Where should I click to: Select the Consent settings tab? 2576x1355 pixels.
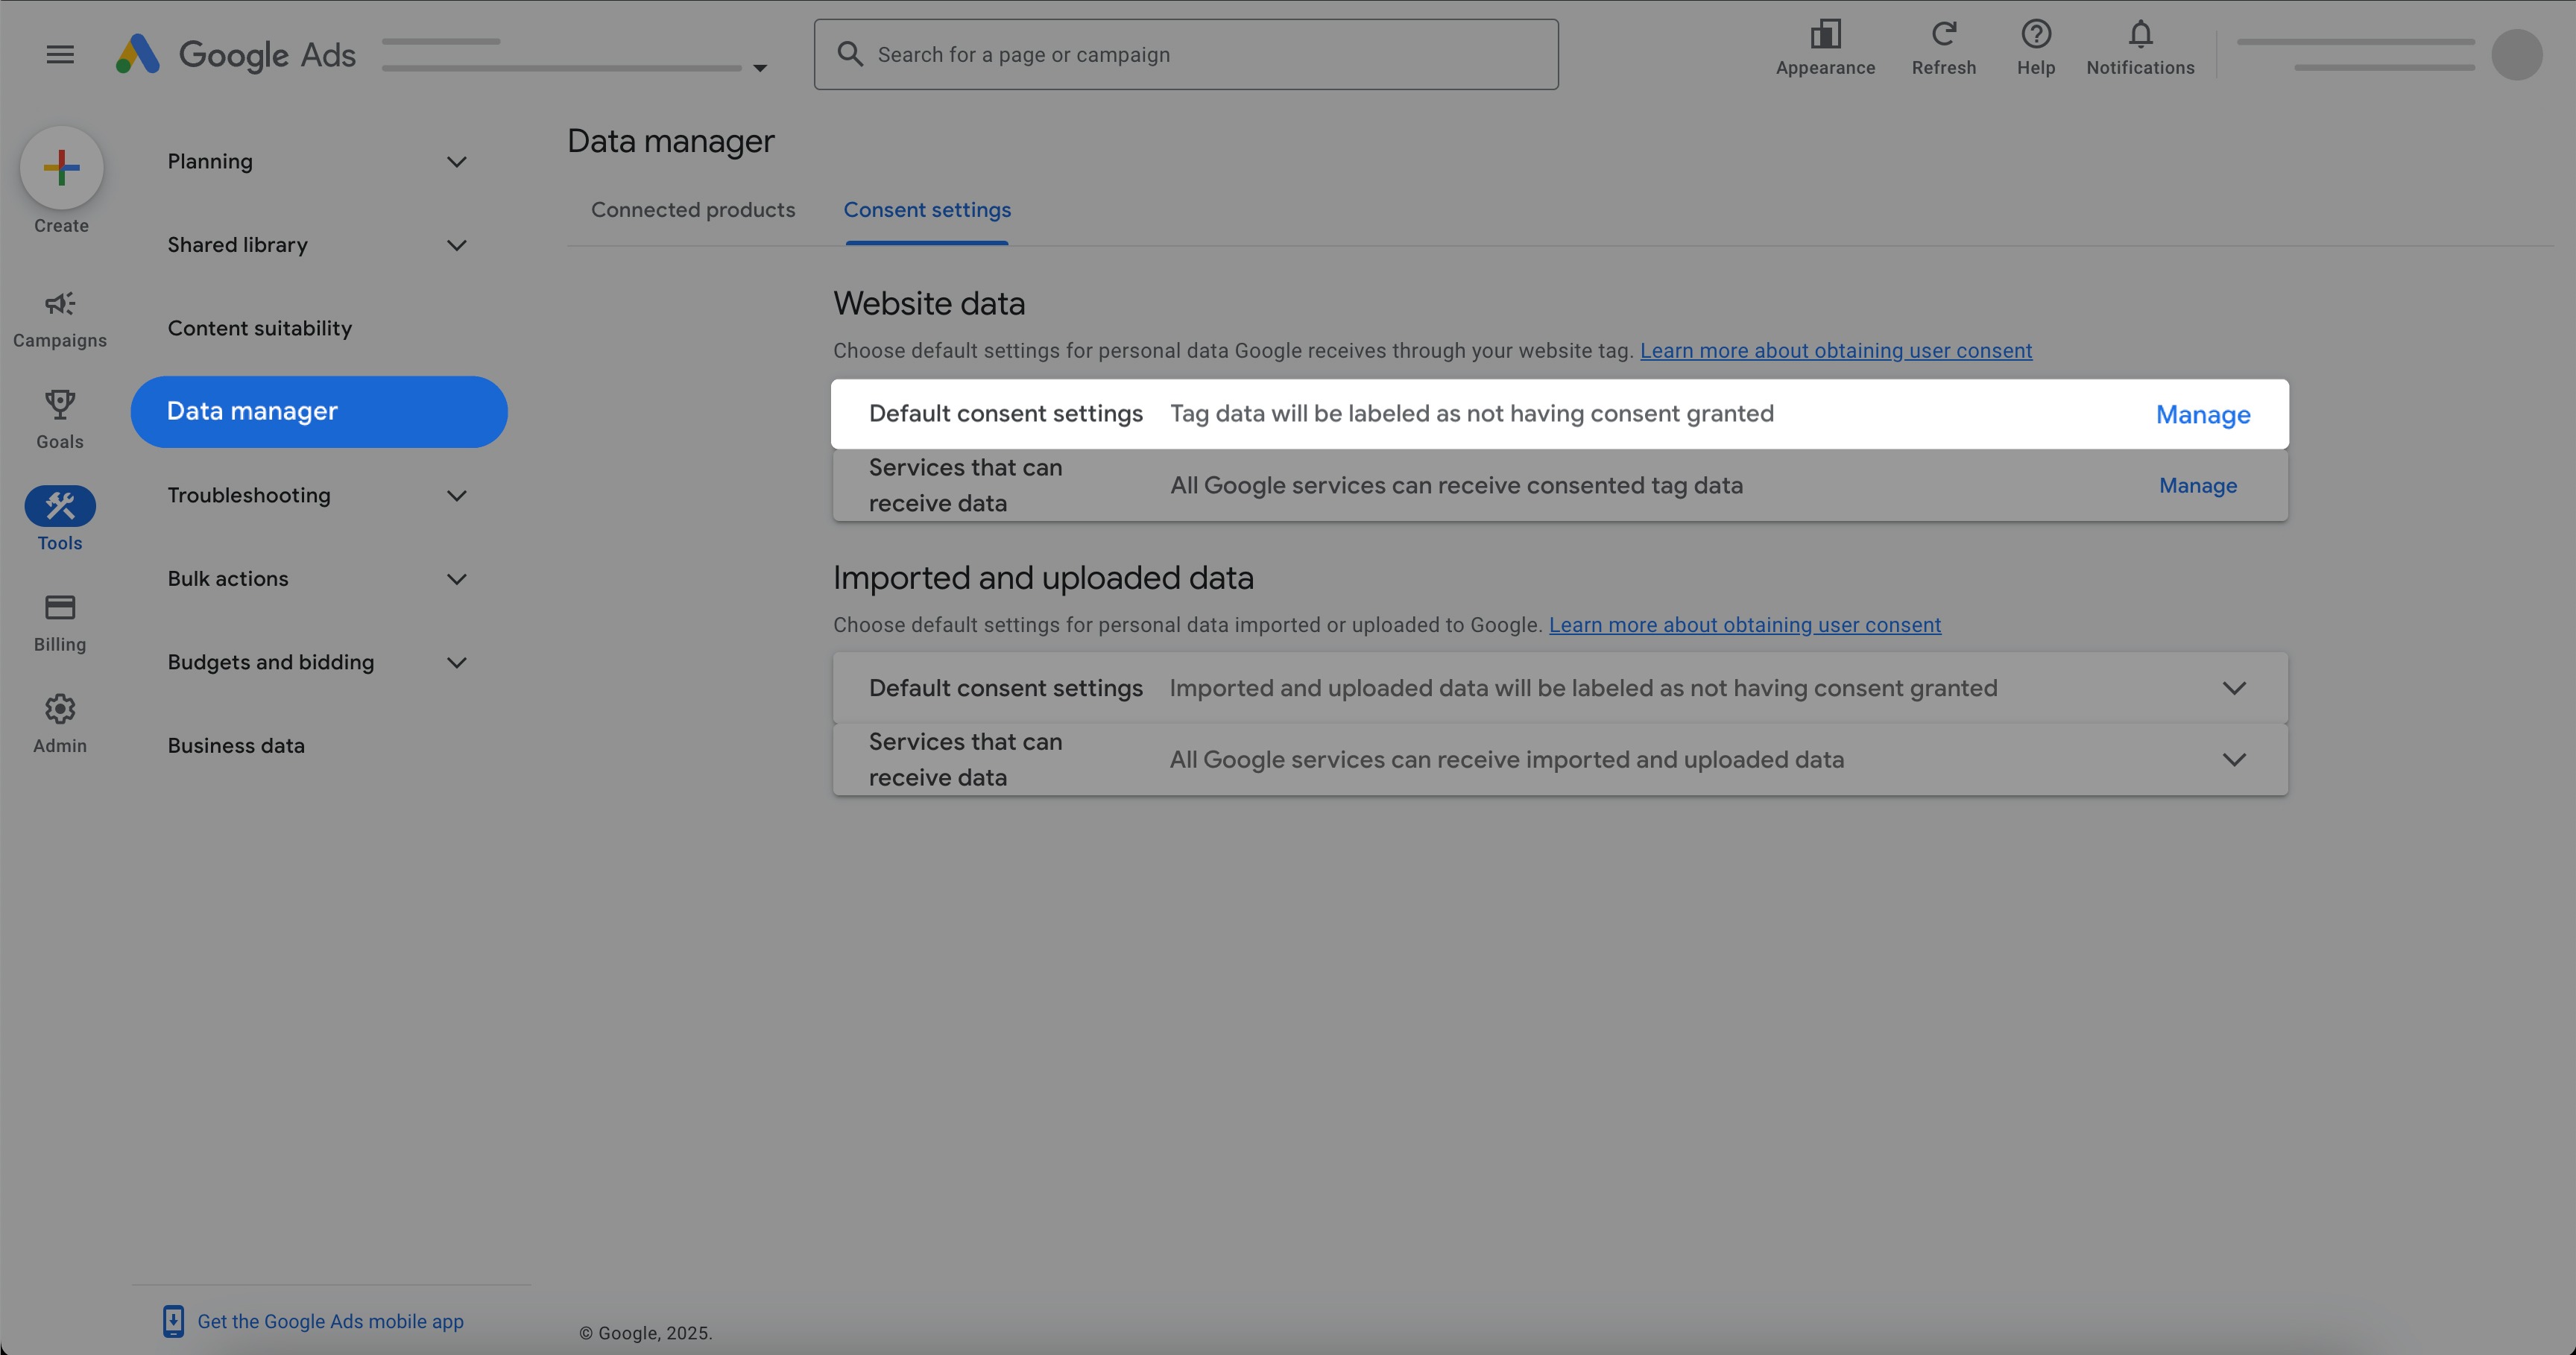pyautogui.click(x=927, y=210)
